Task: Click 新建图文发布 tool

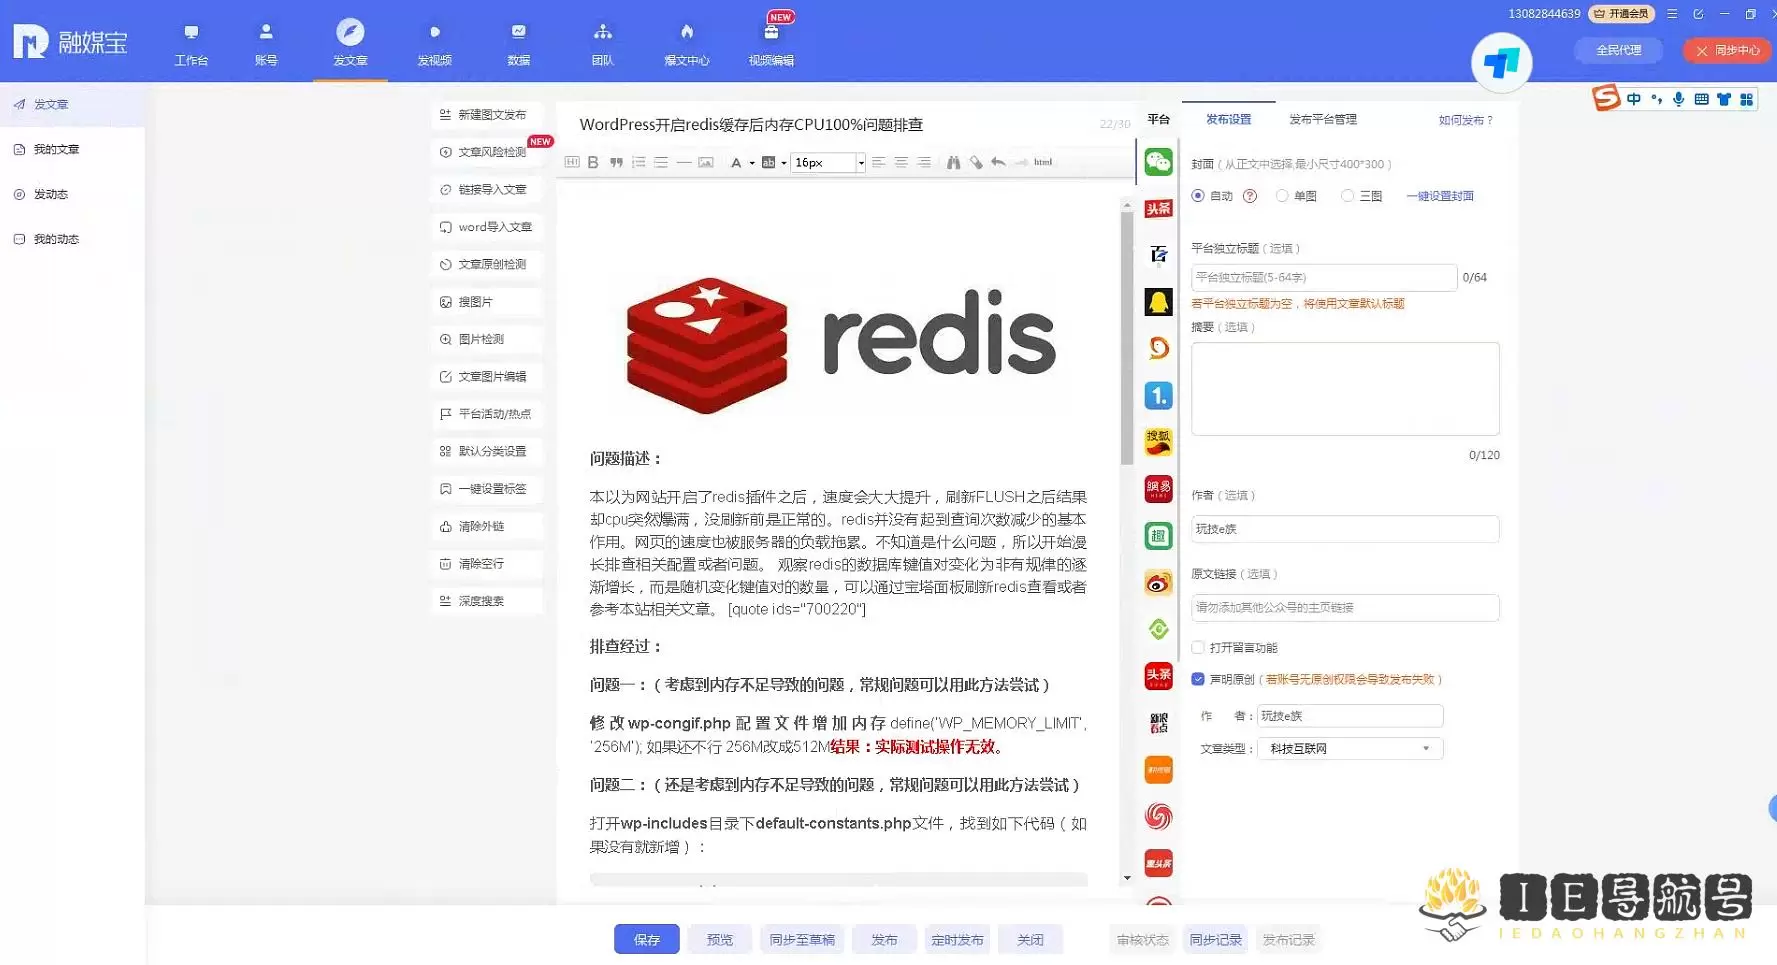Action: point(487,115)
